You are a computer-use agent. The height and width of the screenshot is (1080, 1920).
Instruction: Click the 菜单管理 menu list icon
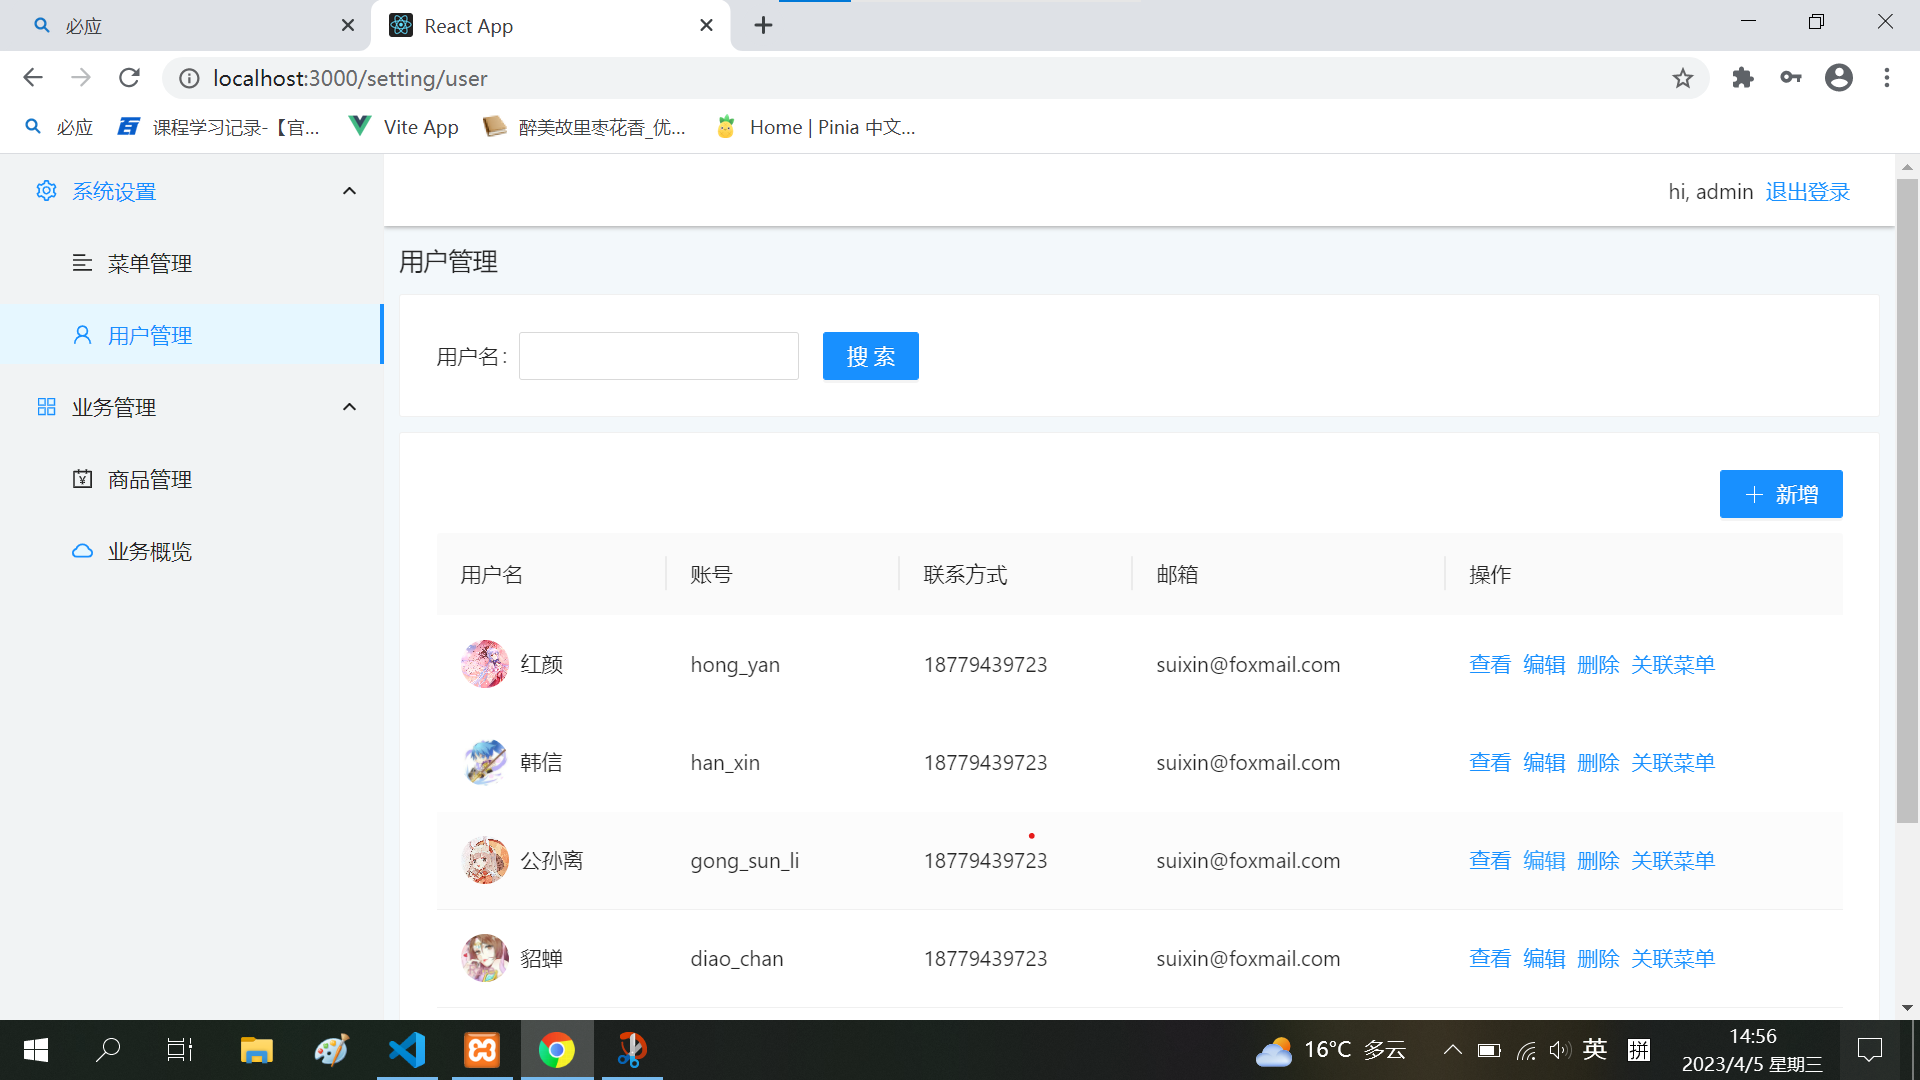pyautogui.click(x=82, y=262)
